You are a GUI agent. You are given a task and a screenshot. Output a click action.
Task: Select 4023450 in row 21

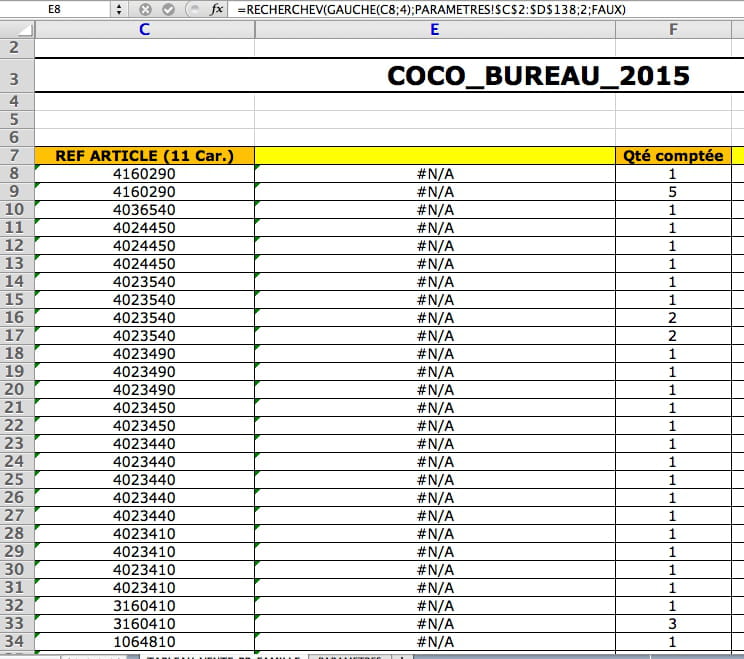144,408
